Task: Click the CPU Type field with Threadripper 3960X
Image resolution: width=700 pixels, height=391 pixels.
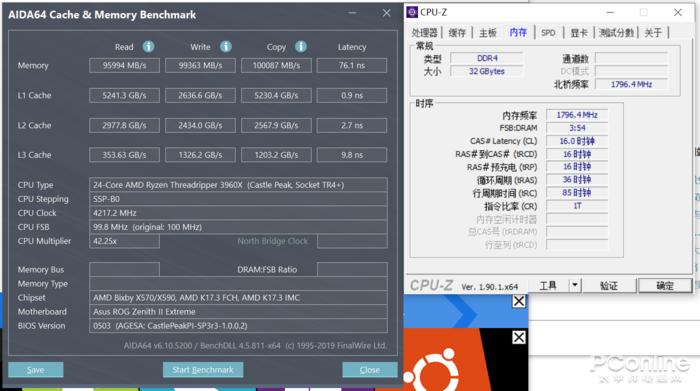Action: tap(238, 185)
